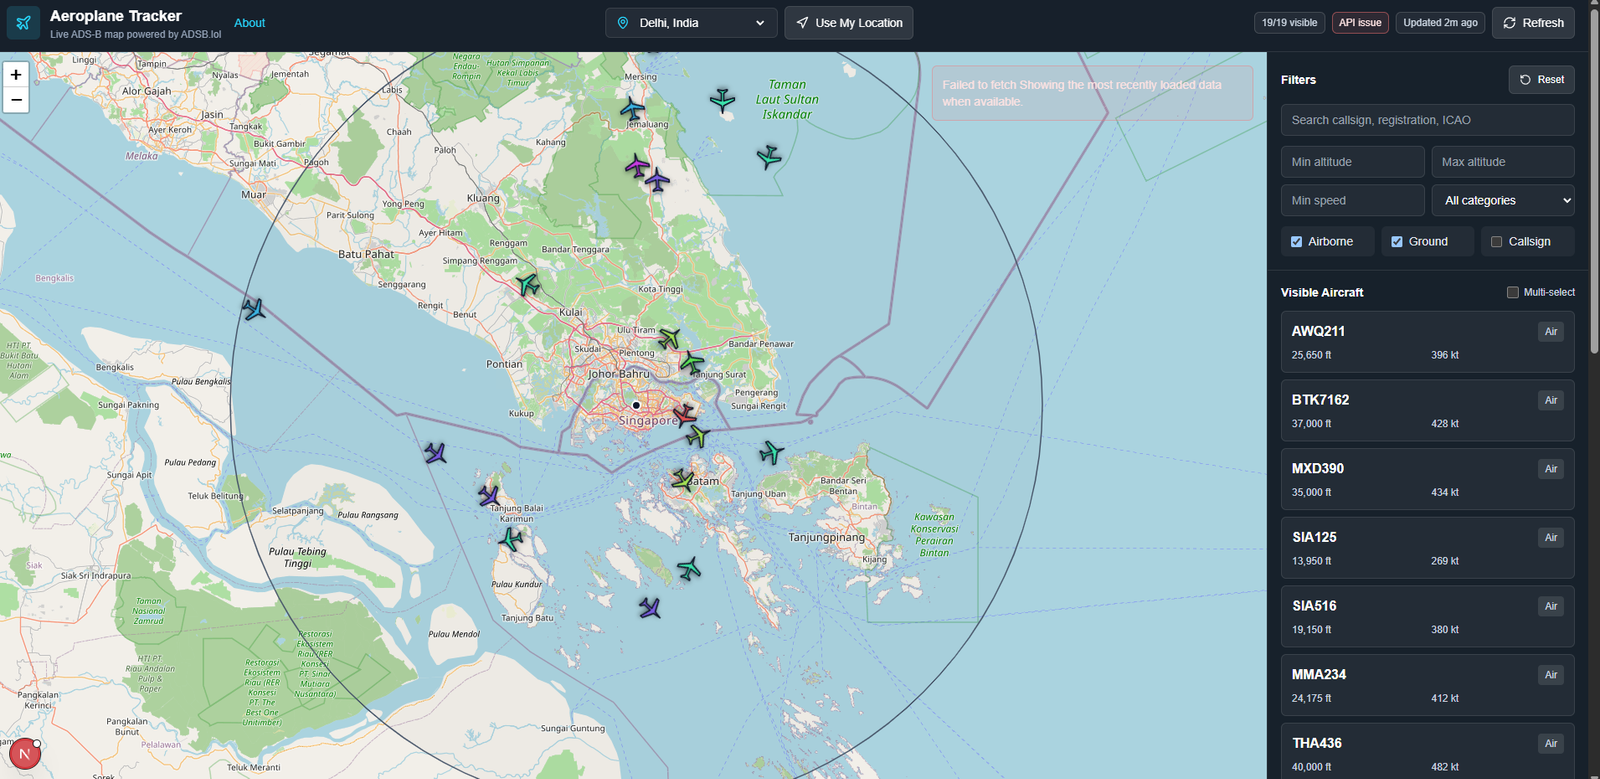The height and width of the screenshot is (779, 1600).
Task: Select the red aircraft over Singapore
Action: [684, 413]
